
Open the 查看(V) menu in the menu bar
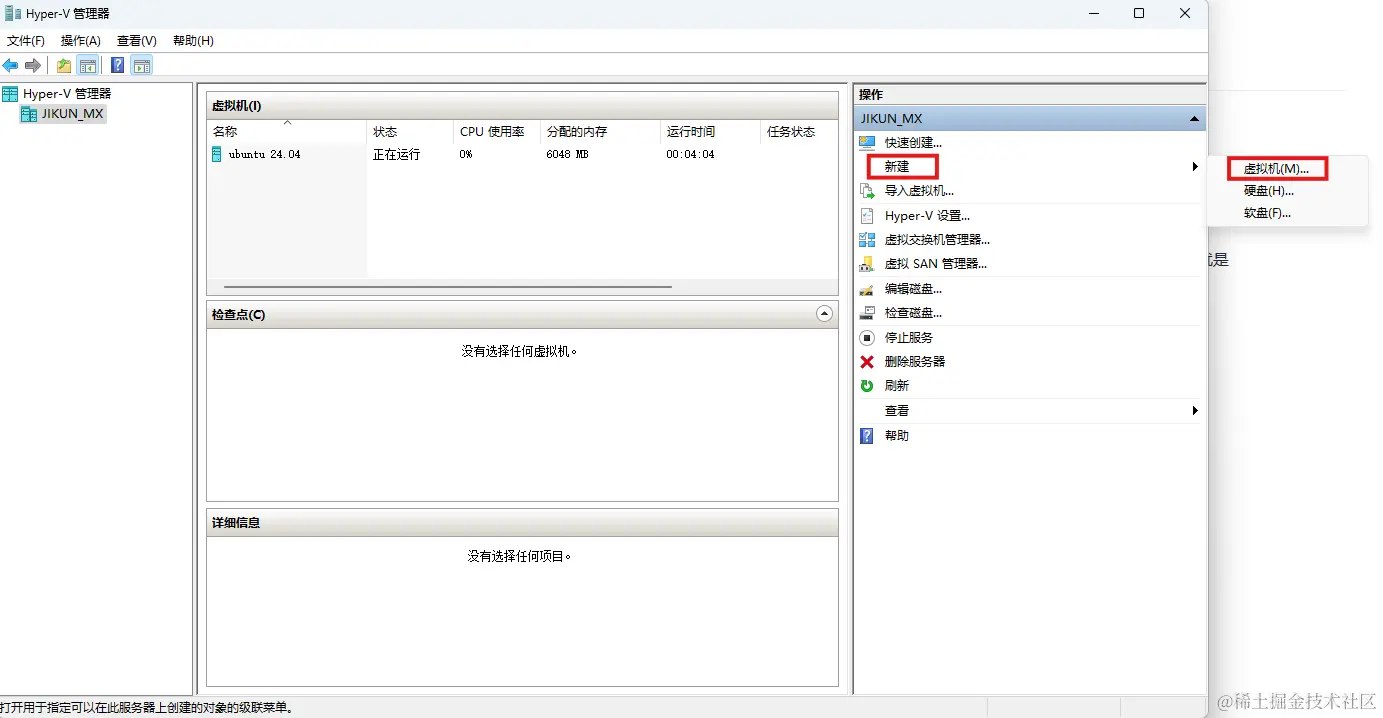click(x=137, y=41)
